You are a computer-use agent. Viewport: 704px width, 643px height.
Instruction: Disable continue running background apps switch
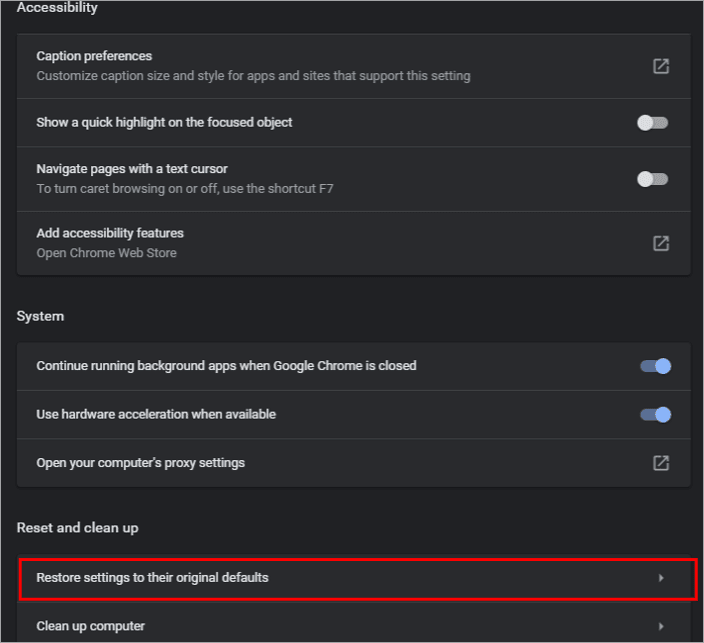pos(655,366)
